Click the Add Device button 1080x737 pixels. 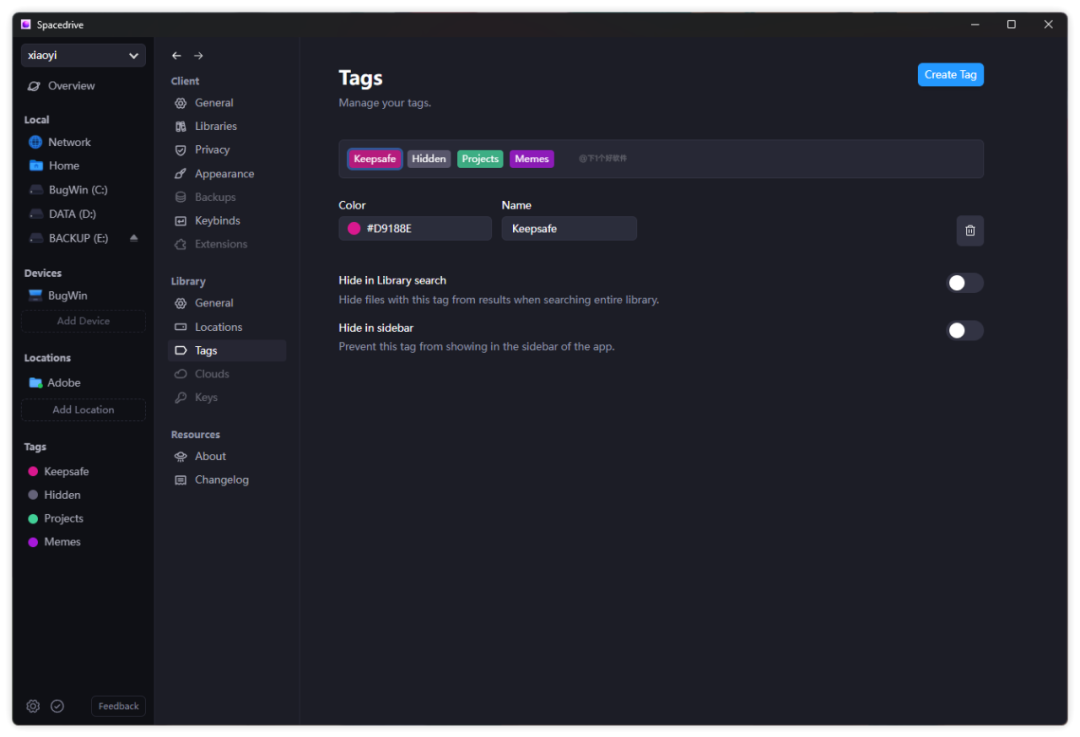(x=83, y=321)
